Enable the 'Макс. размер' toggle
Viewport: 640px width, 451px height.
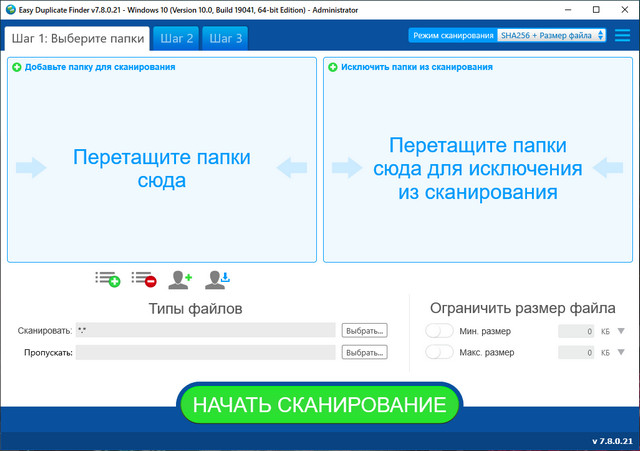(440, 352)
